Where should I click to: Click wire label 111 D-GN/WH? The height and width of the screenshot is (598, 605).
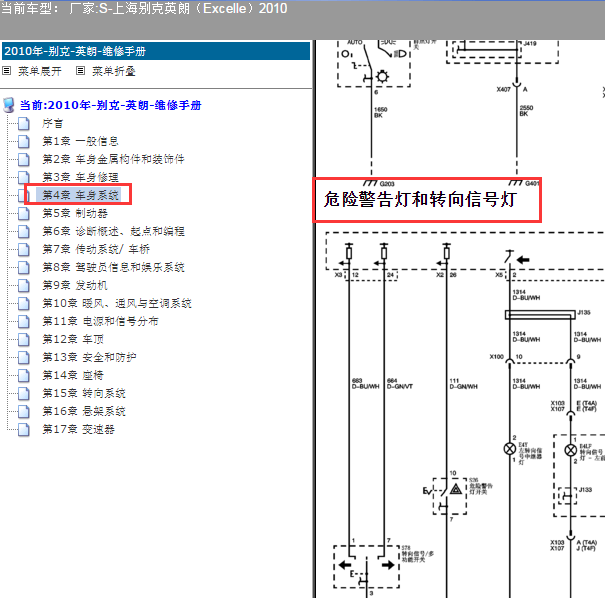tap(463, 383)
